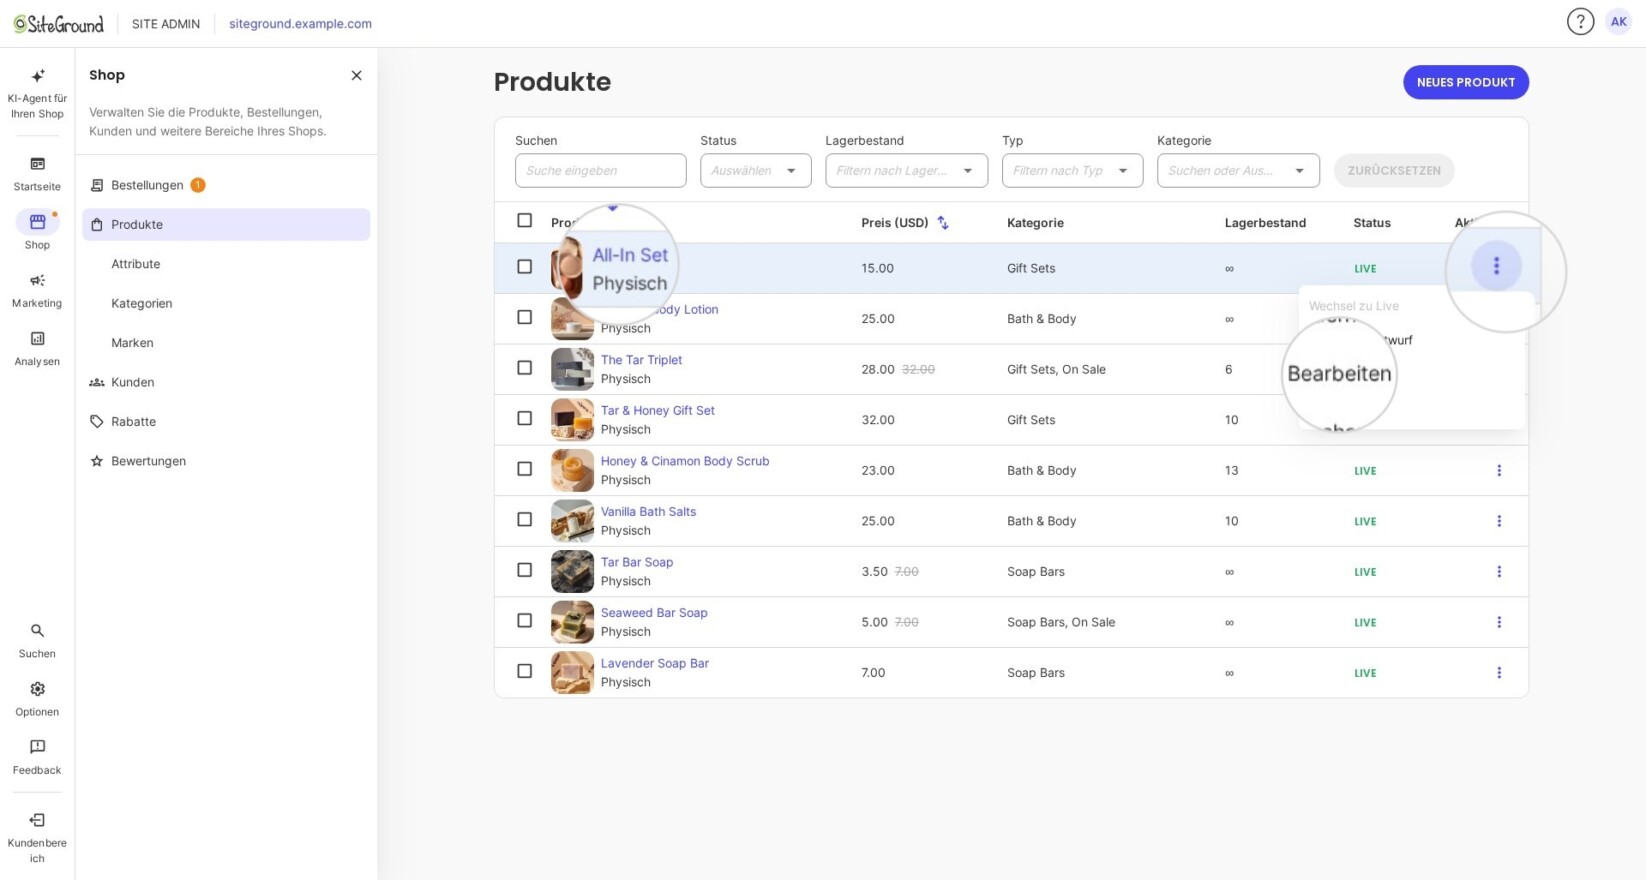
Task: Open Suchen magnifier icon in sidebar
Action: [x=37, y=631]
